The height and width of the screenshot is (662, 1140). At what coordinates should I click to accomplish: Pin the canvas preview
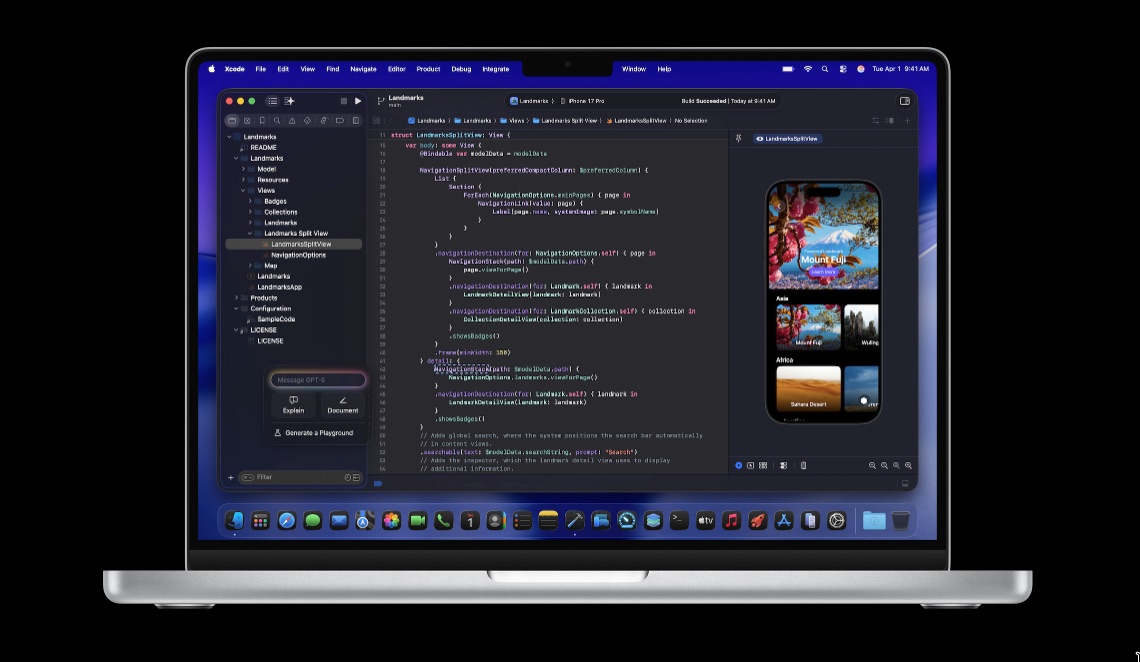(738, 138)
